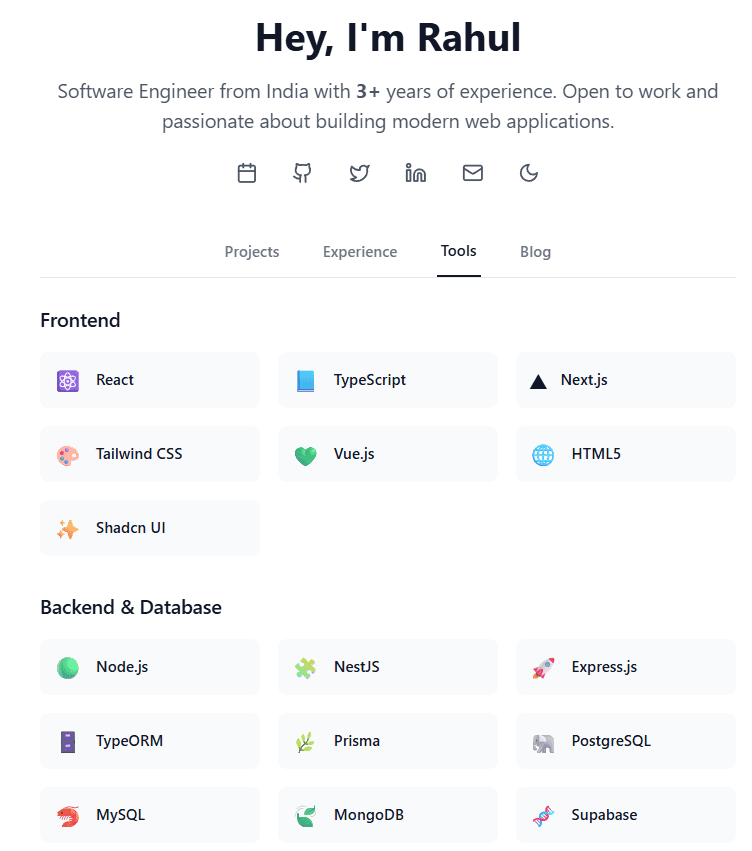Click the Twitter bird icon

(359, 173)
